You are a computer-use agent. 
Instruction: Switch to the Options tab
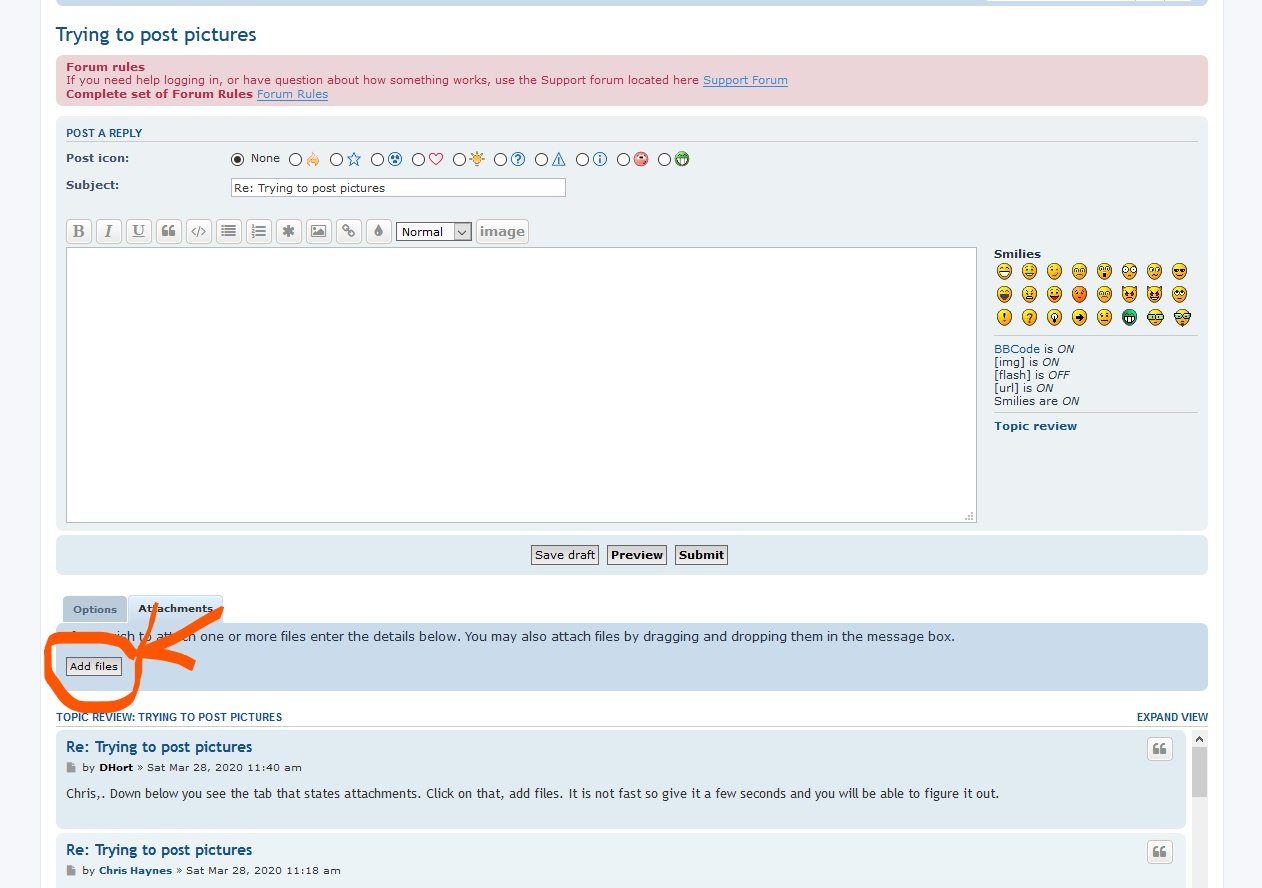point(95,609)
